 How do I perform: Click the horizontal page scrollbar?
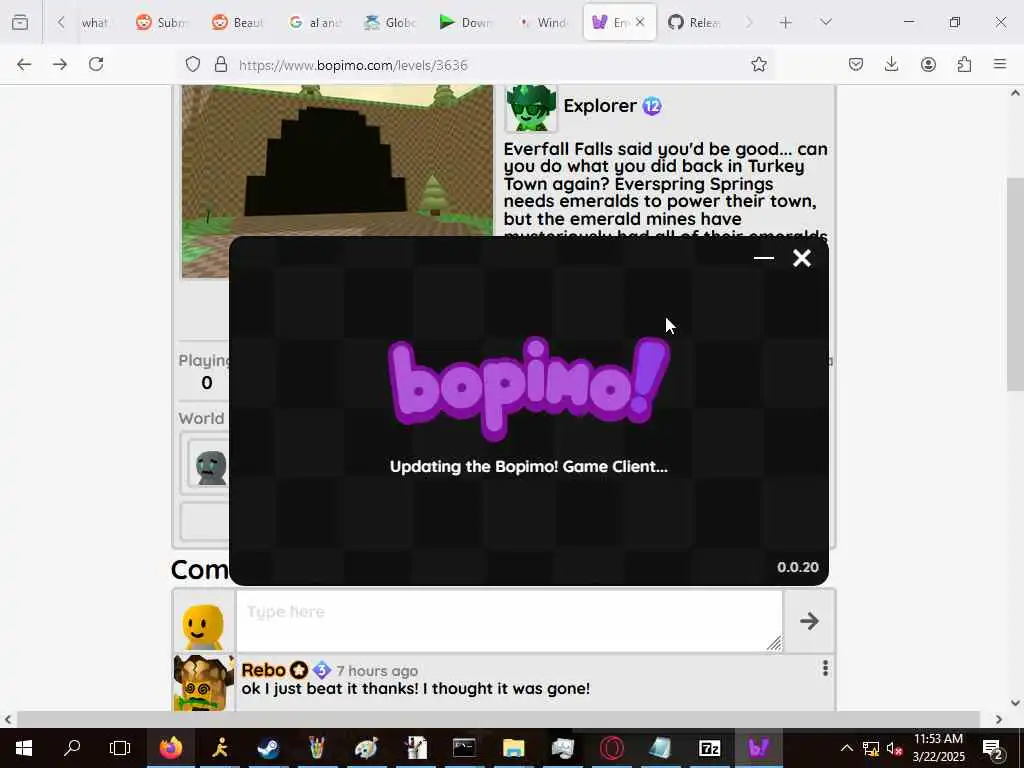(498, 719)
